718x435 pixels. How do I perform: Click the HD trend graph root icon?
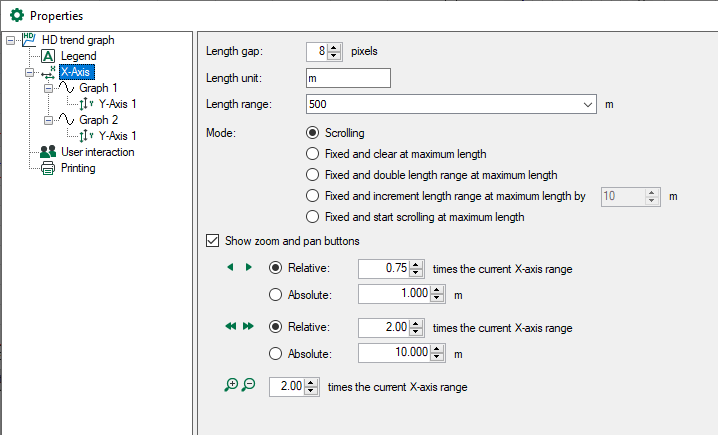coord(29,40)
